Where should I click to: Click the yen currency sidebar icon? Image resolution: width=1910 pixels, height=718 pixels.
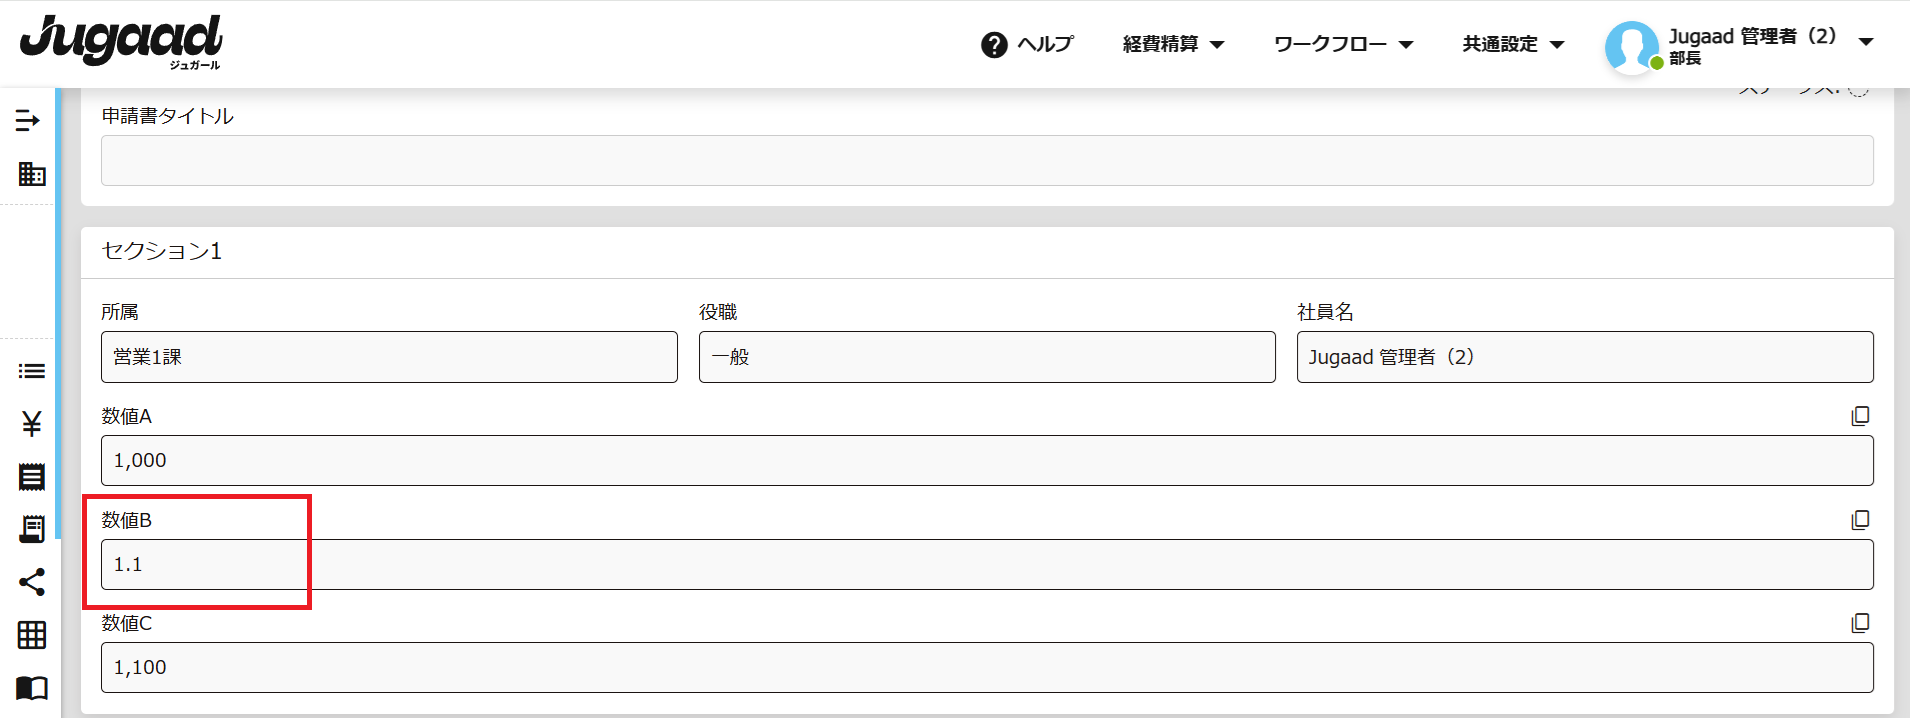pyautogui.click(x=32, y=425)
